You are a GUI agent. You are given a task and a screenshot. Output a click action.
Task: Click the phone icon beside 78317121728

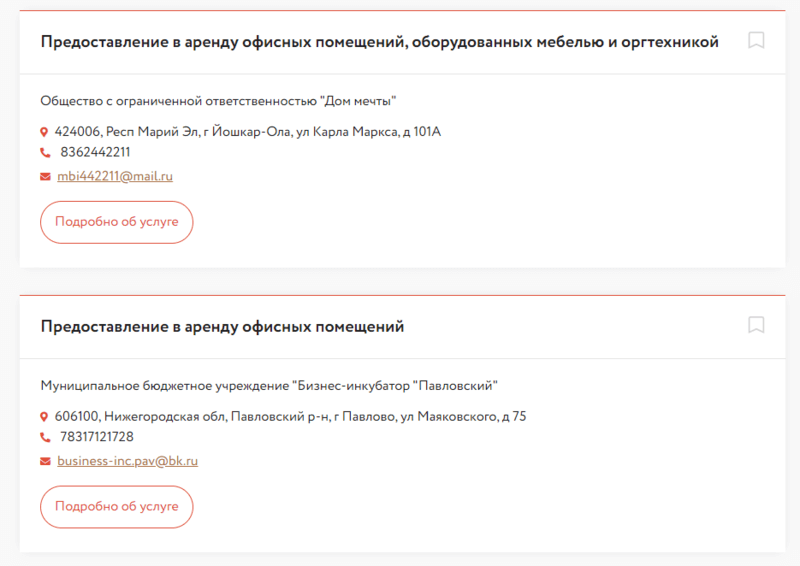coord(45,437)
